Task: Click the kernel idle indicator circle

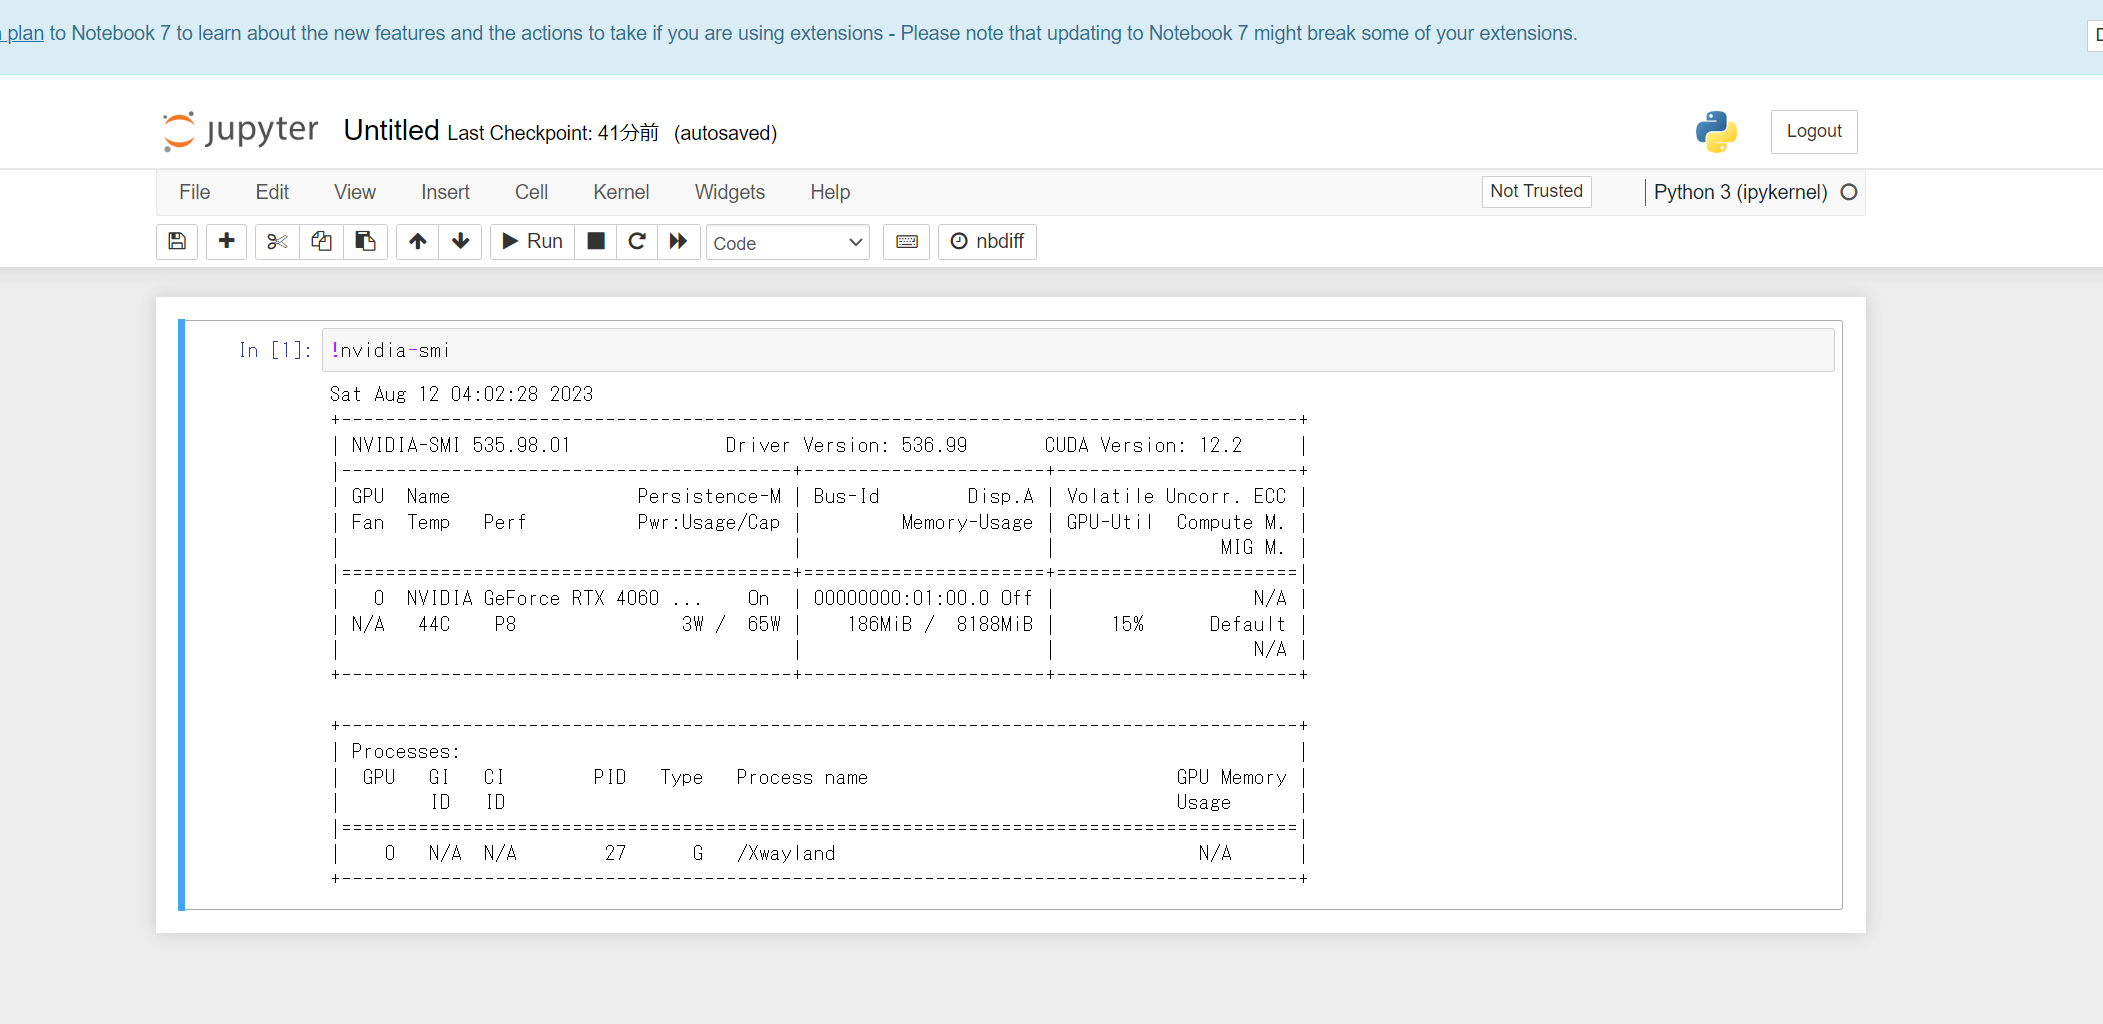Action: click(1849, 192)
